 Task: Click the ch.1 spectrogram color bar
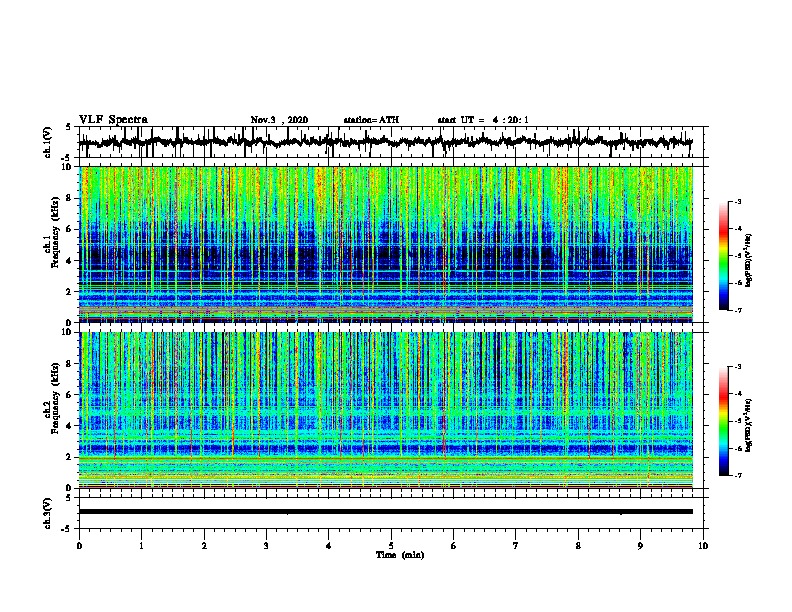(723, 256)
